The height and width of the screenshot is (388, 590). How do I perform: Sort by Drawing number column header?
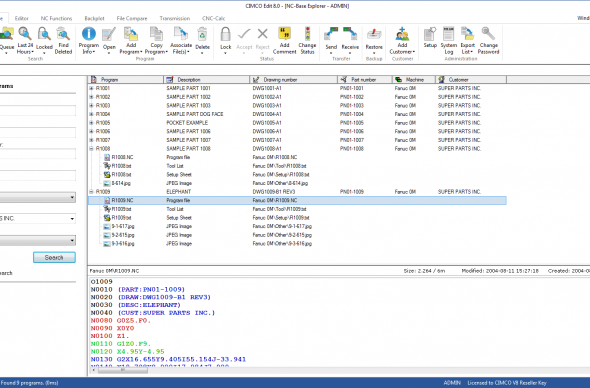click(x=293, y=79)
